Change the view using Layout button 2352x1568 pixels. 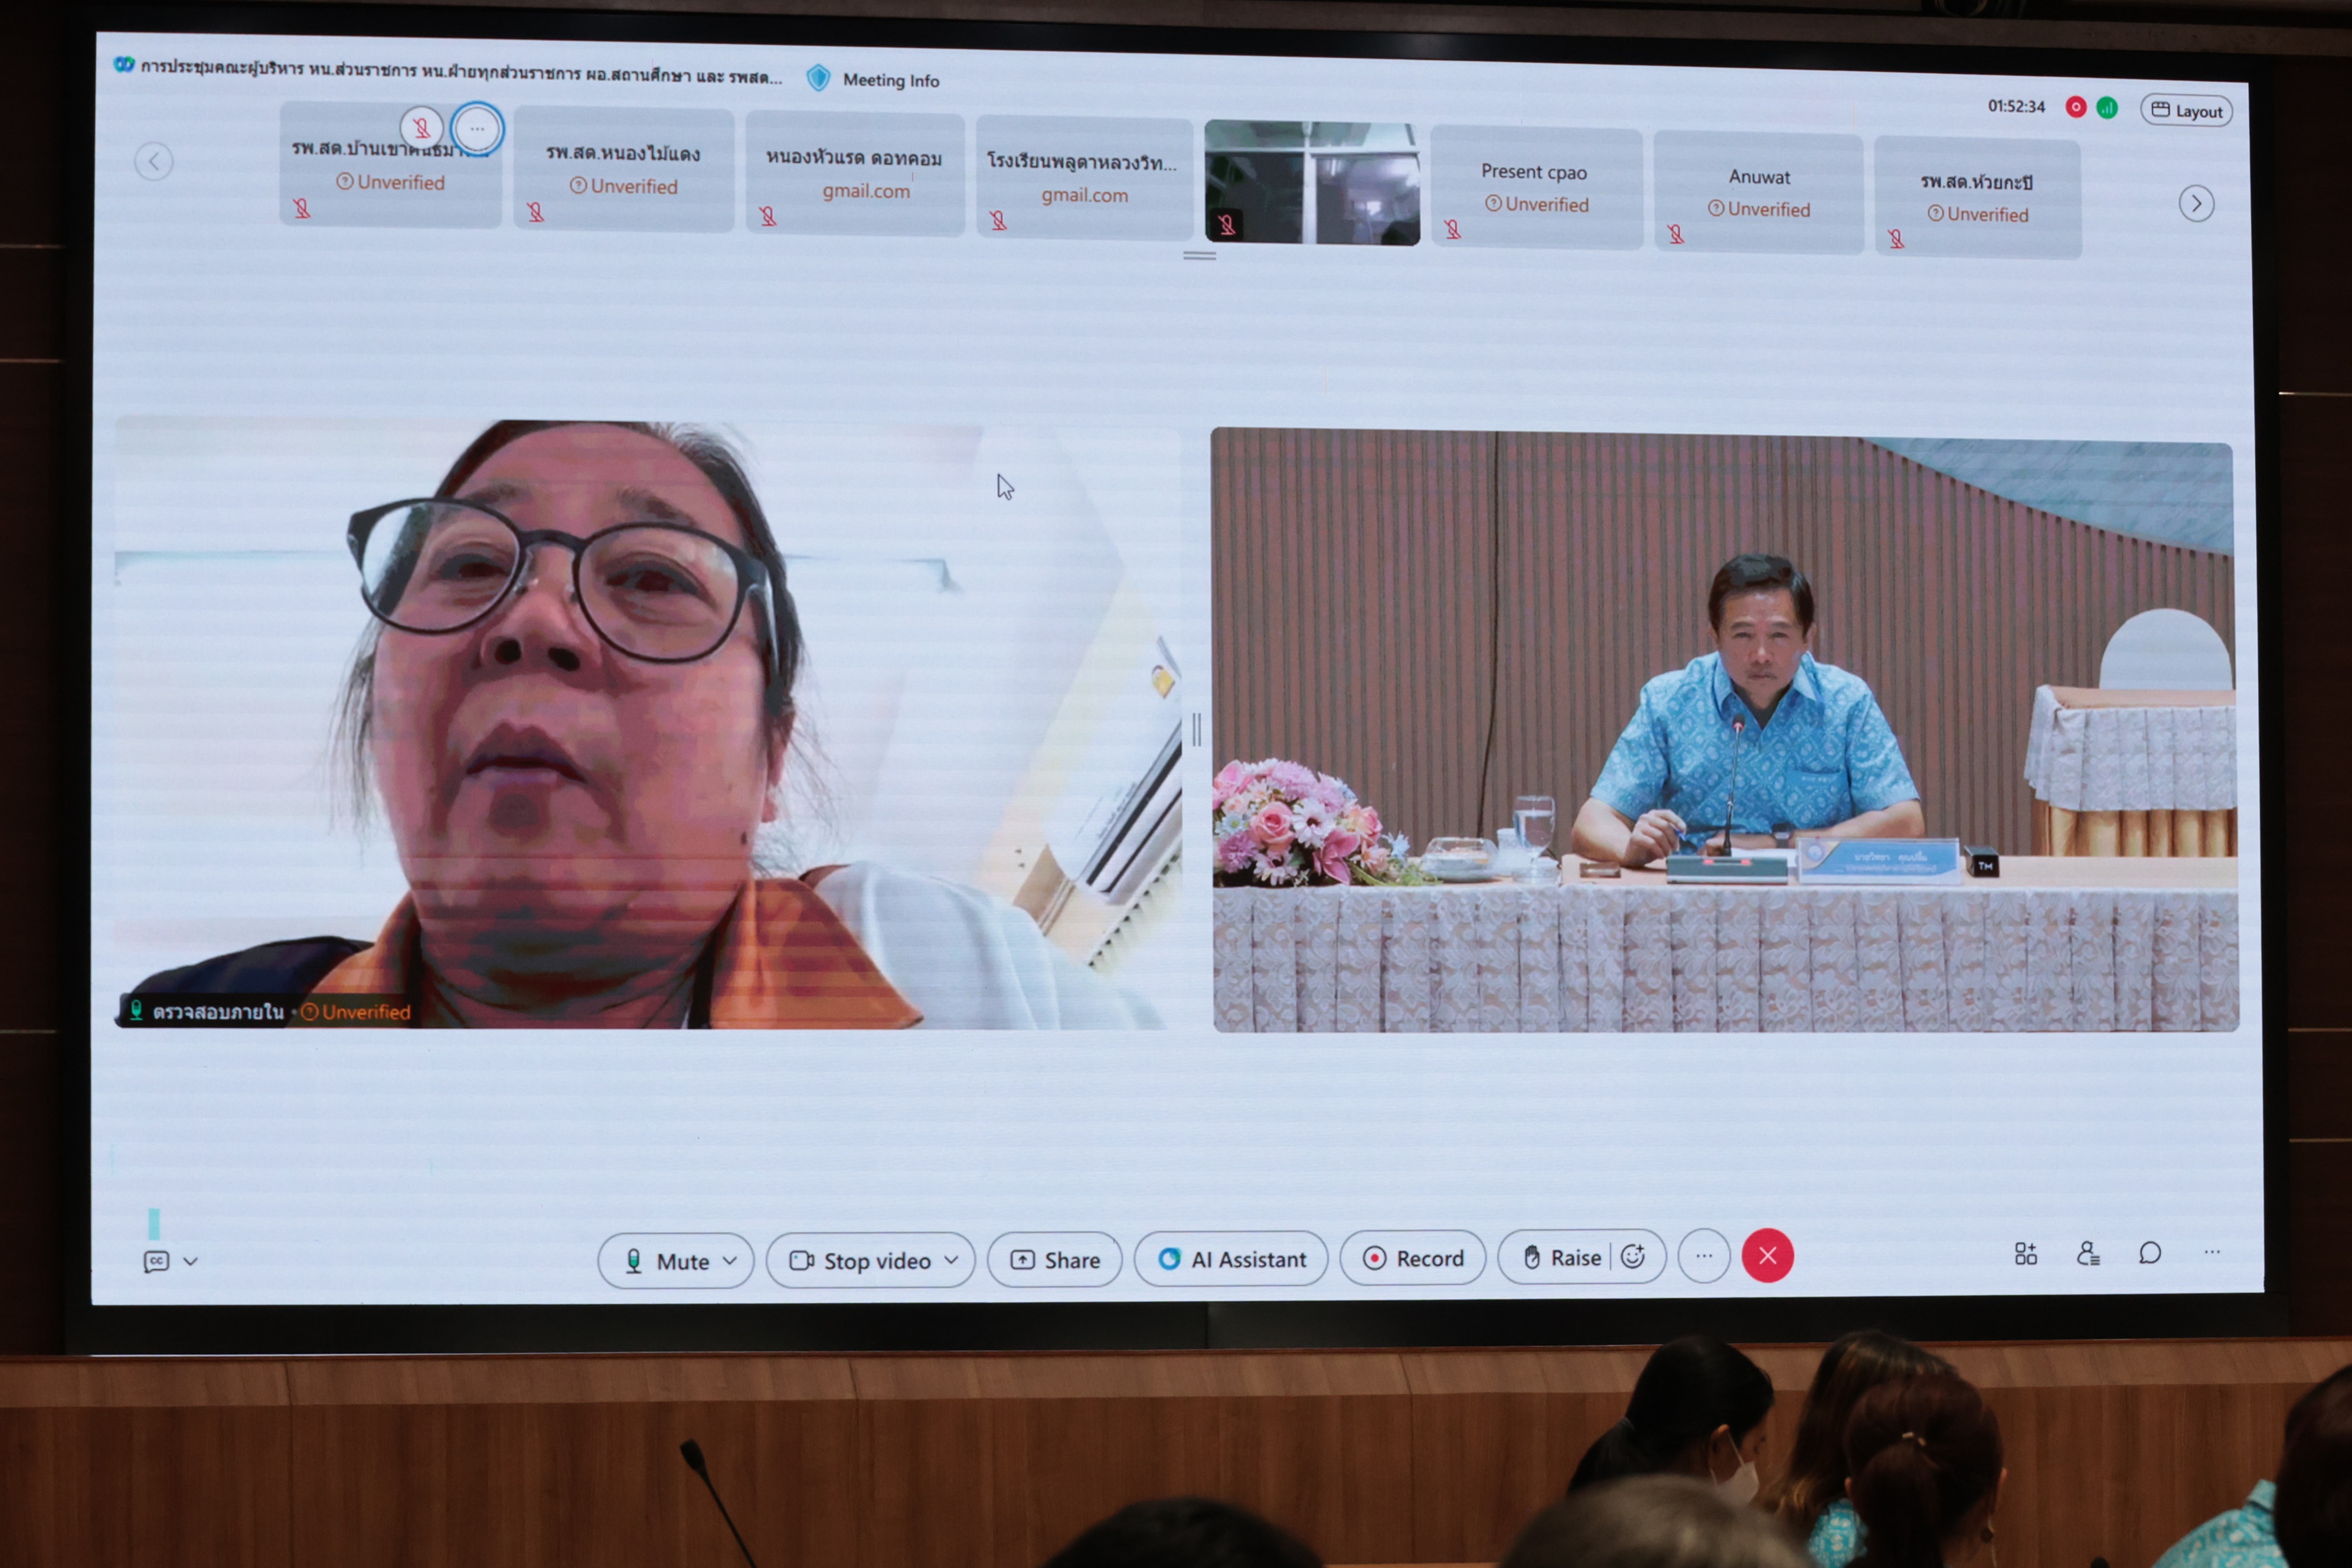click(x=2186, y=111)
